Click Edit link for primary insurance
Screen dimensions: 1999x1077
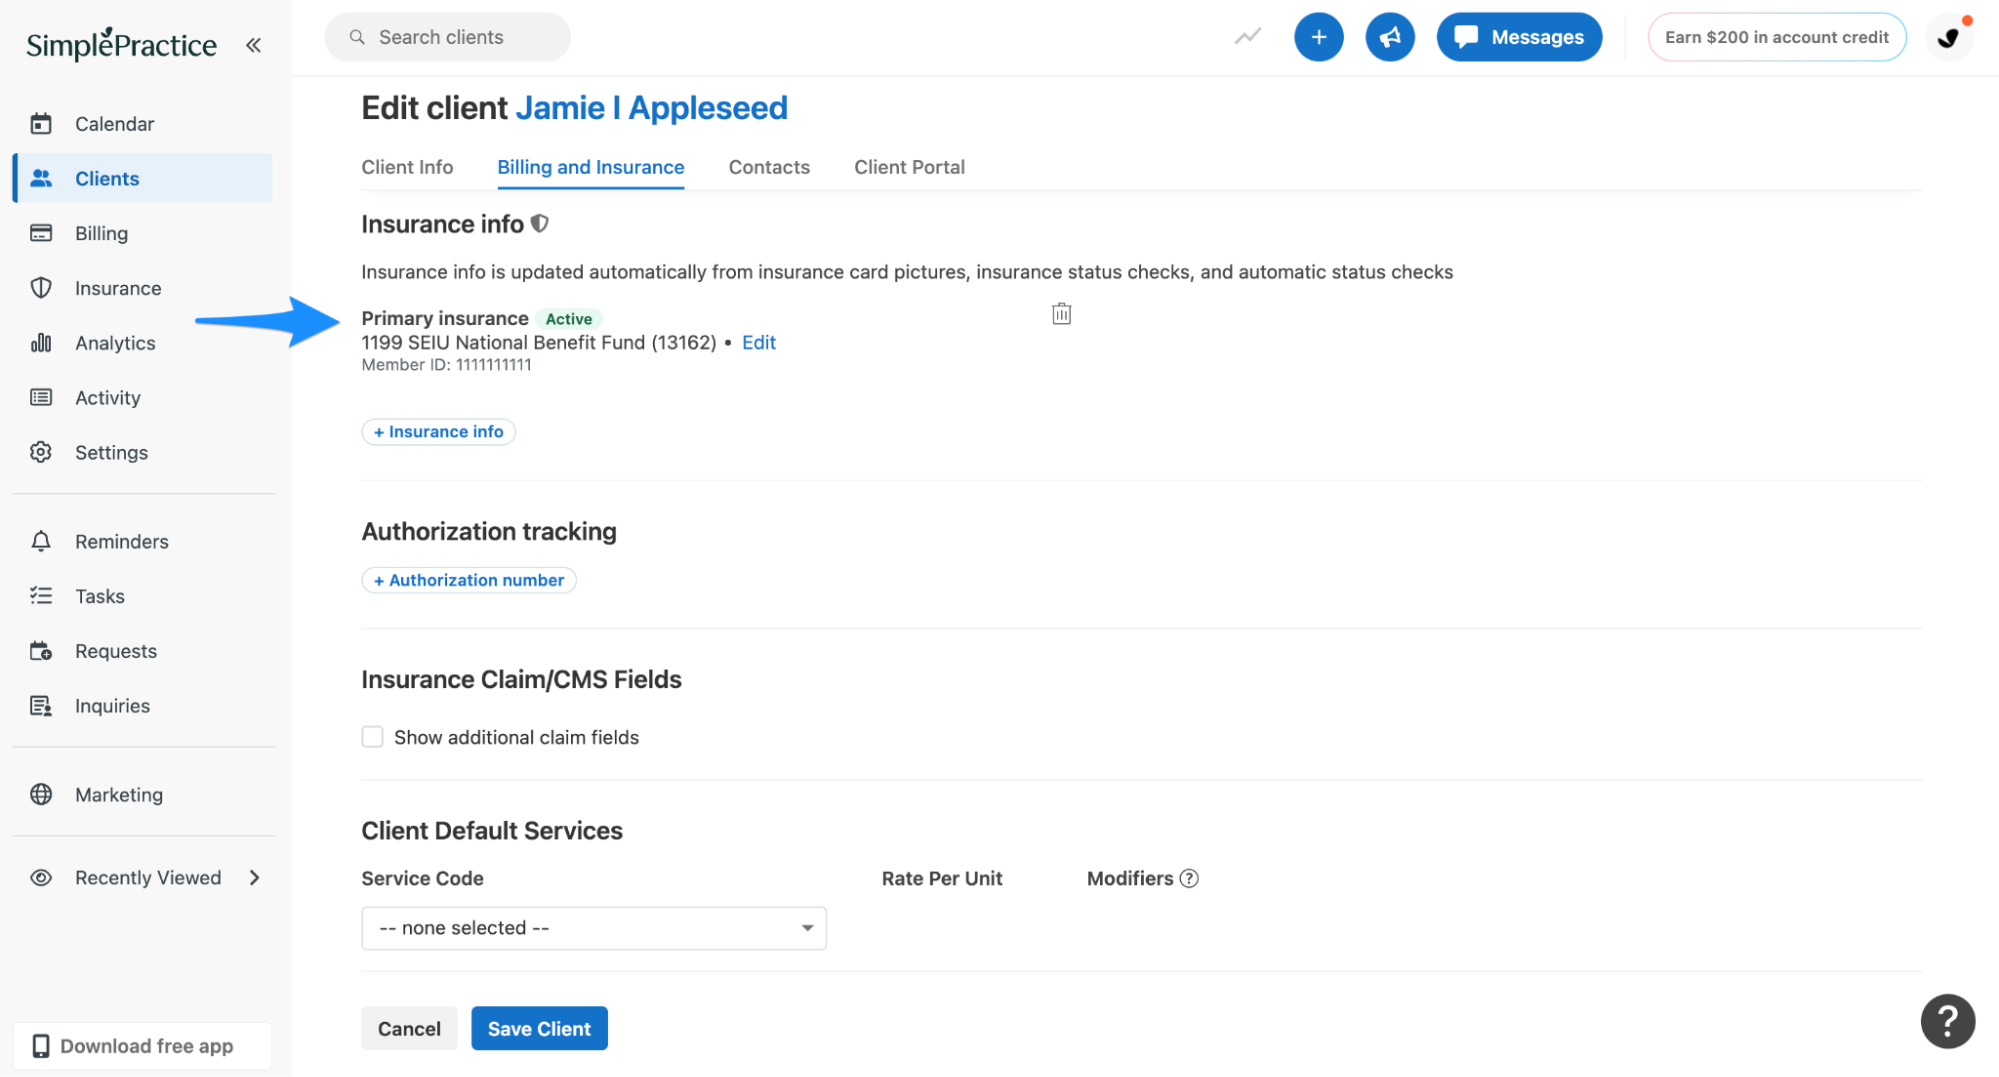pyautogui.click(x=759, y=343)
